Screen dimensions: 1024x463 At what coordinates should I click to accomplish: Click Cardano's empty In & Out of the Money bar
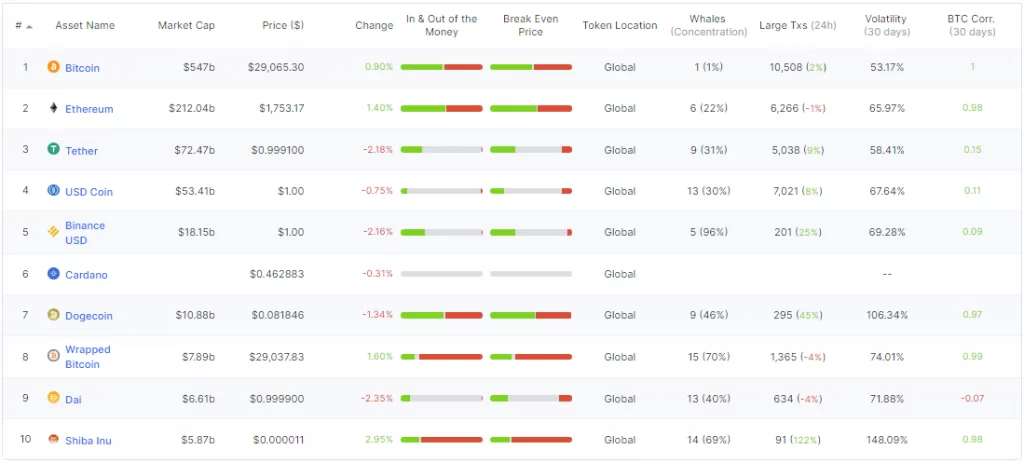tap(441, 274)
